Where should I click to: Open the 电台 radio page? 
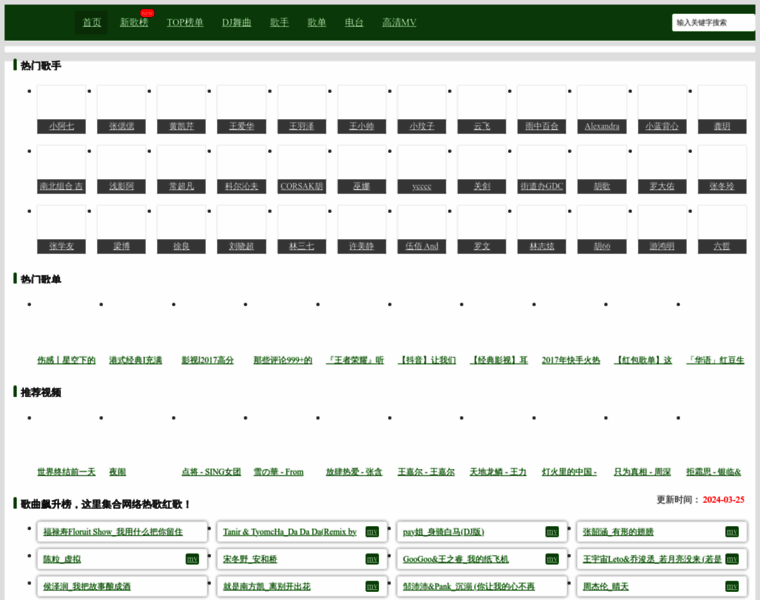[354, 22]
